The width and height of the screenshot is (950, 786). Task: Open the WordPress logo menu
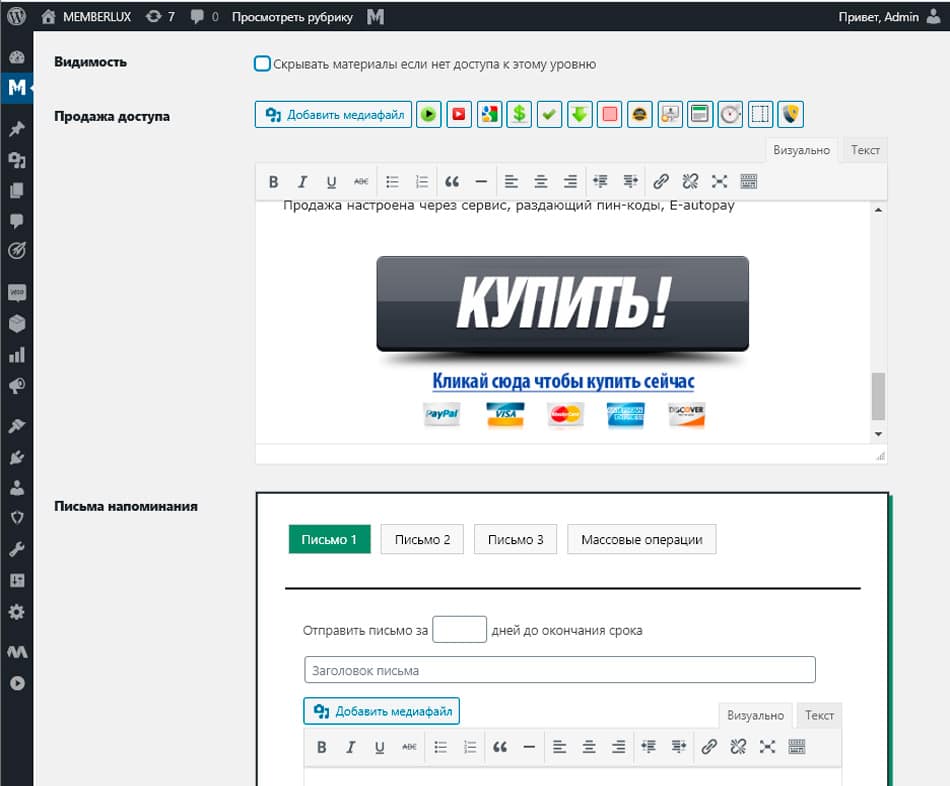(x=16, y=17)
